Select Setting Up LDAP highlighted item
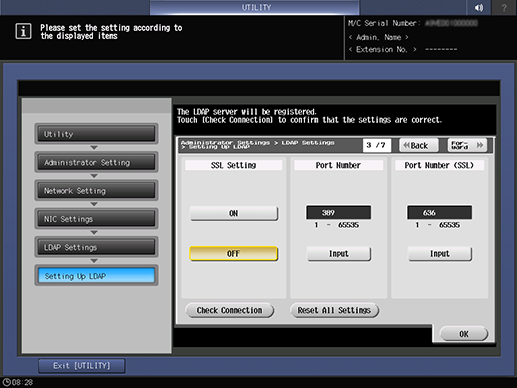The height and width of the screenshot is (388, 517). (x=96, y=276)
